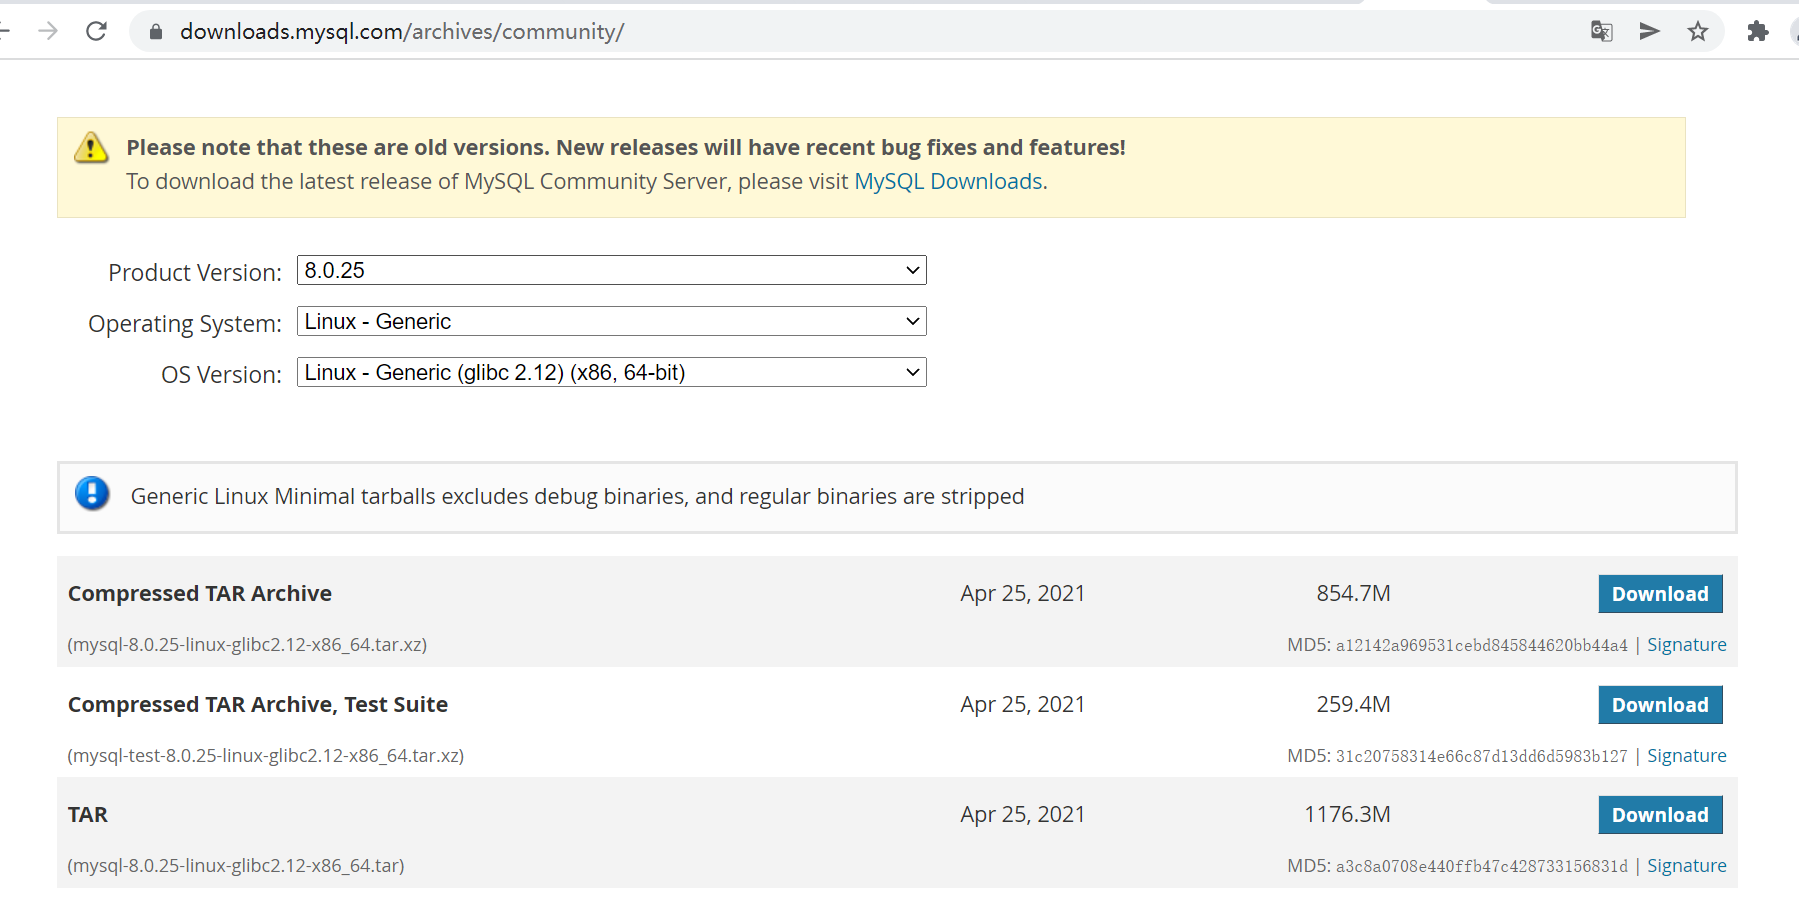This screenshot has width=1799, height=905.
Task: Open Signature link for the TAR file
Action: pyautogui.click(x=1686, y=866)
